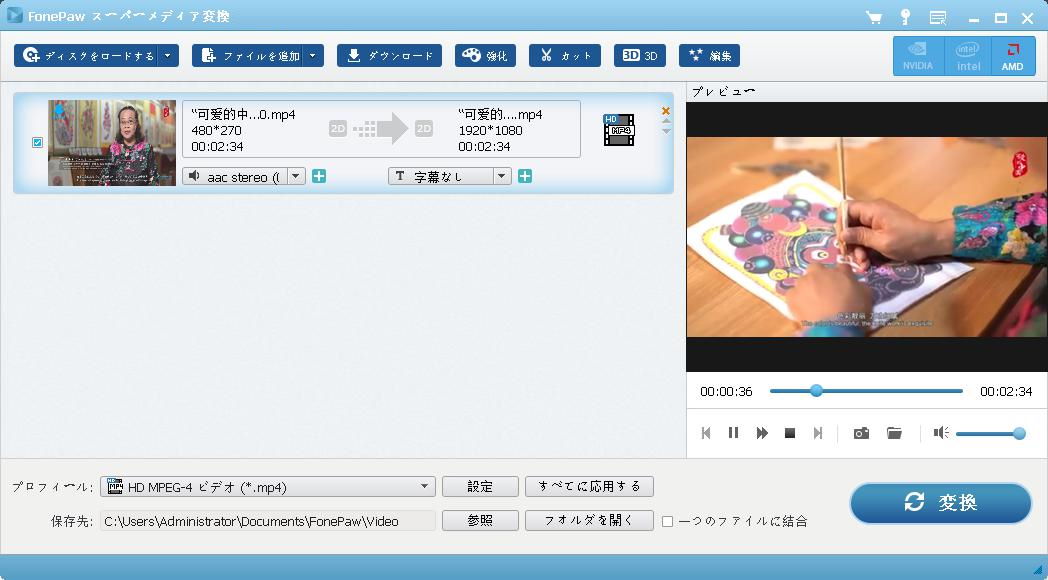Click source filename “可爱的中...0.mp4
Viewport: 1048px width, 580px height.
point(243,114)
